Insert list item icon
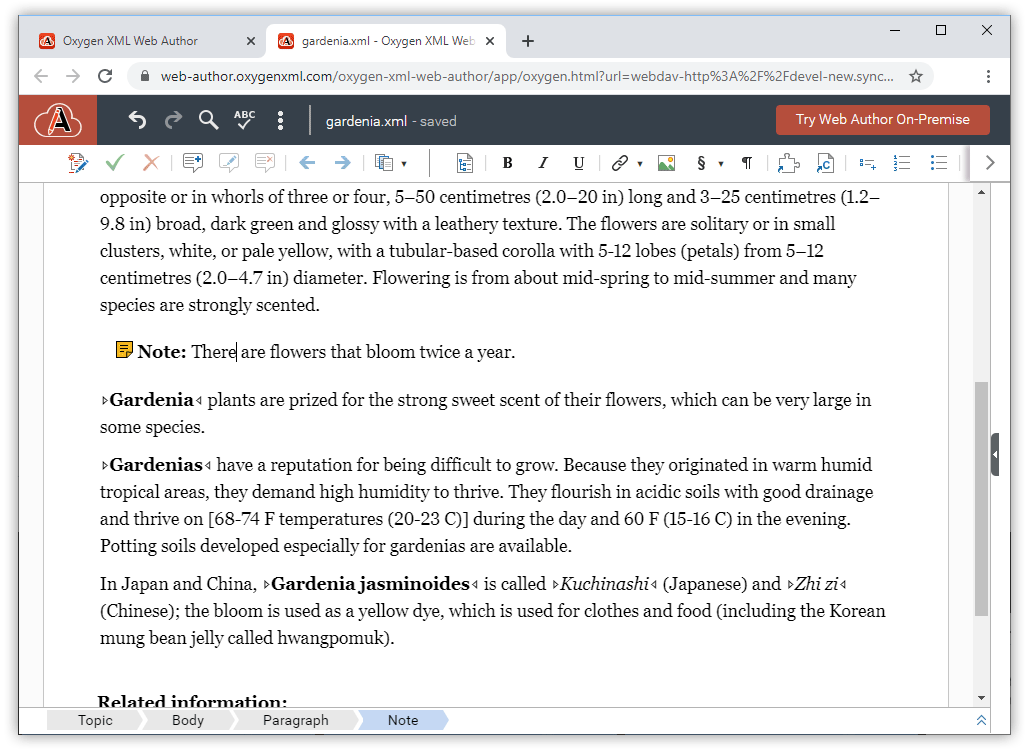Screen dimensions: 1030x750 pyautogui.click(x=868, y=164)
